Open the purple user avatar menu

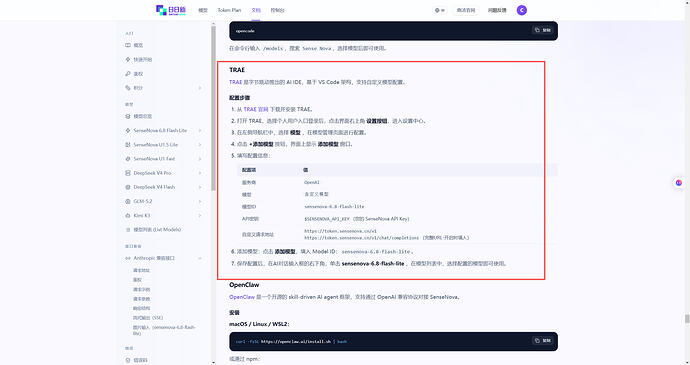[521, 10]
